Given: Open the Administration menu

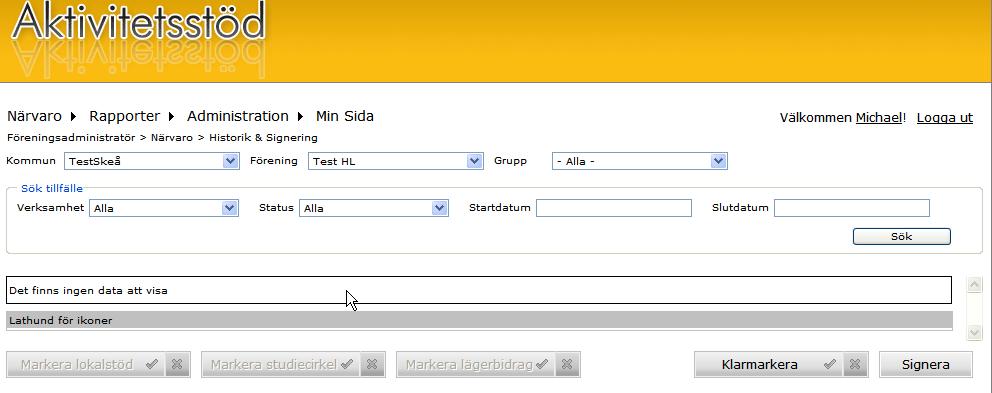Looking at the screenshot, I should pyautogui.click(x=238, y=116).
